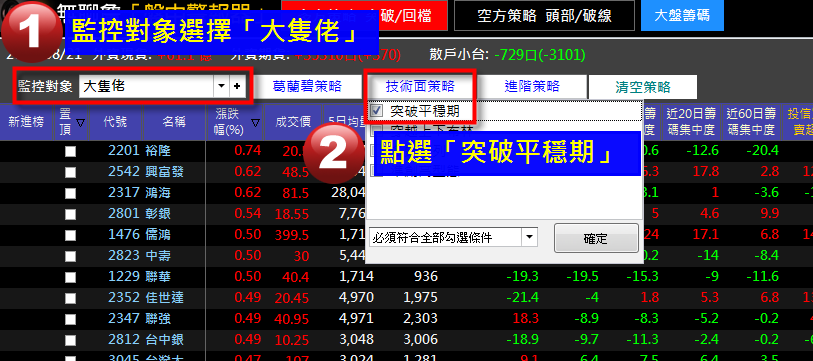
Task: Select stock name 興富發
Action: tap(164, 172)
